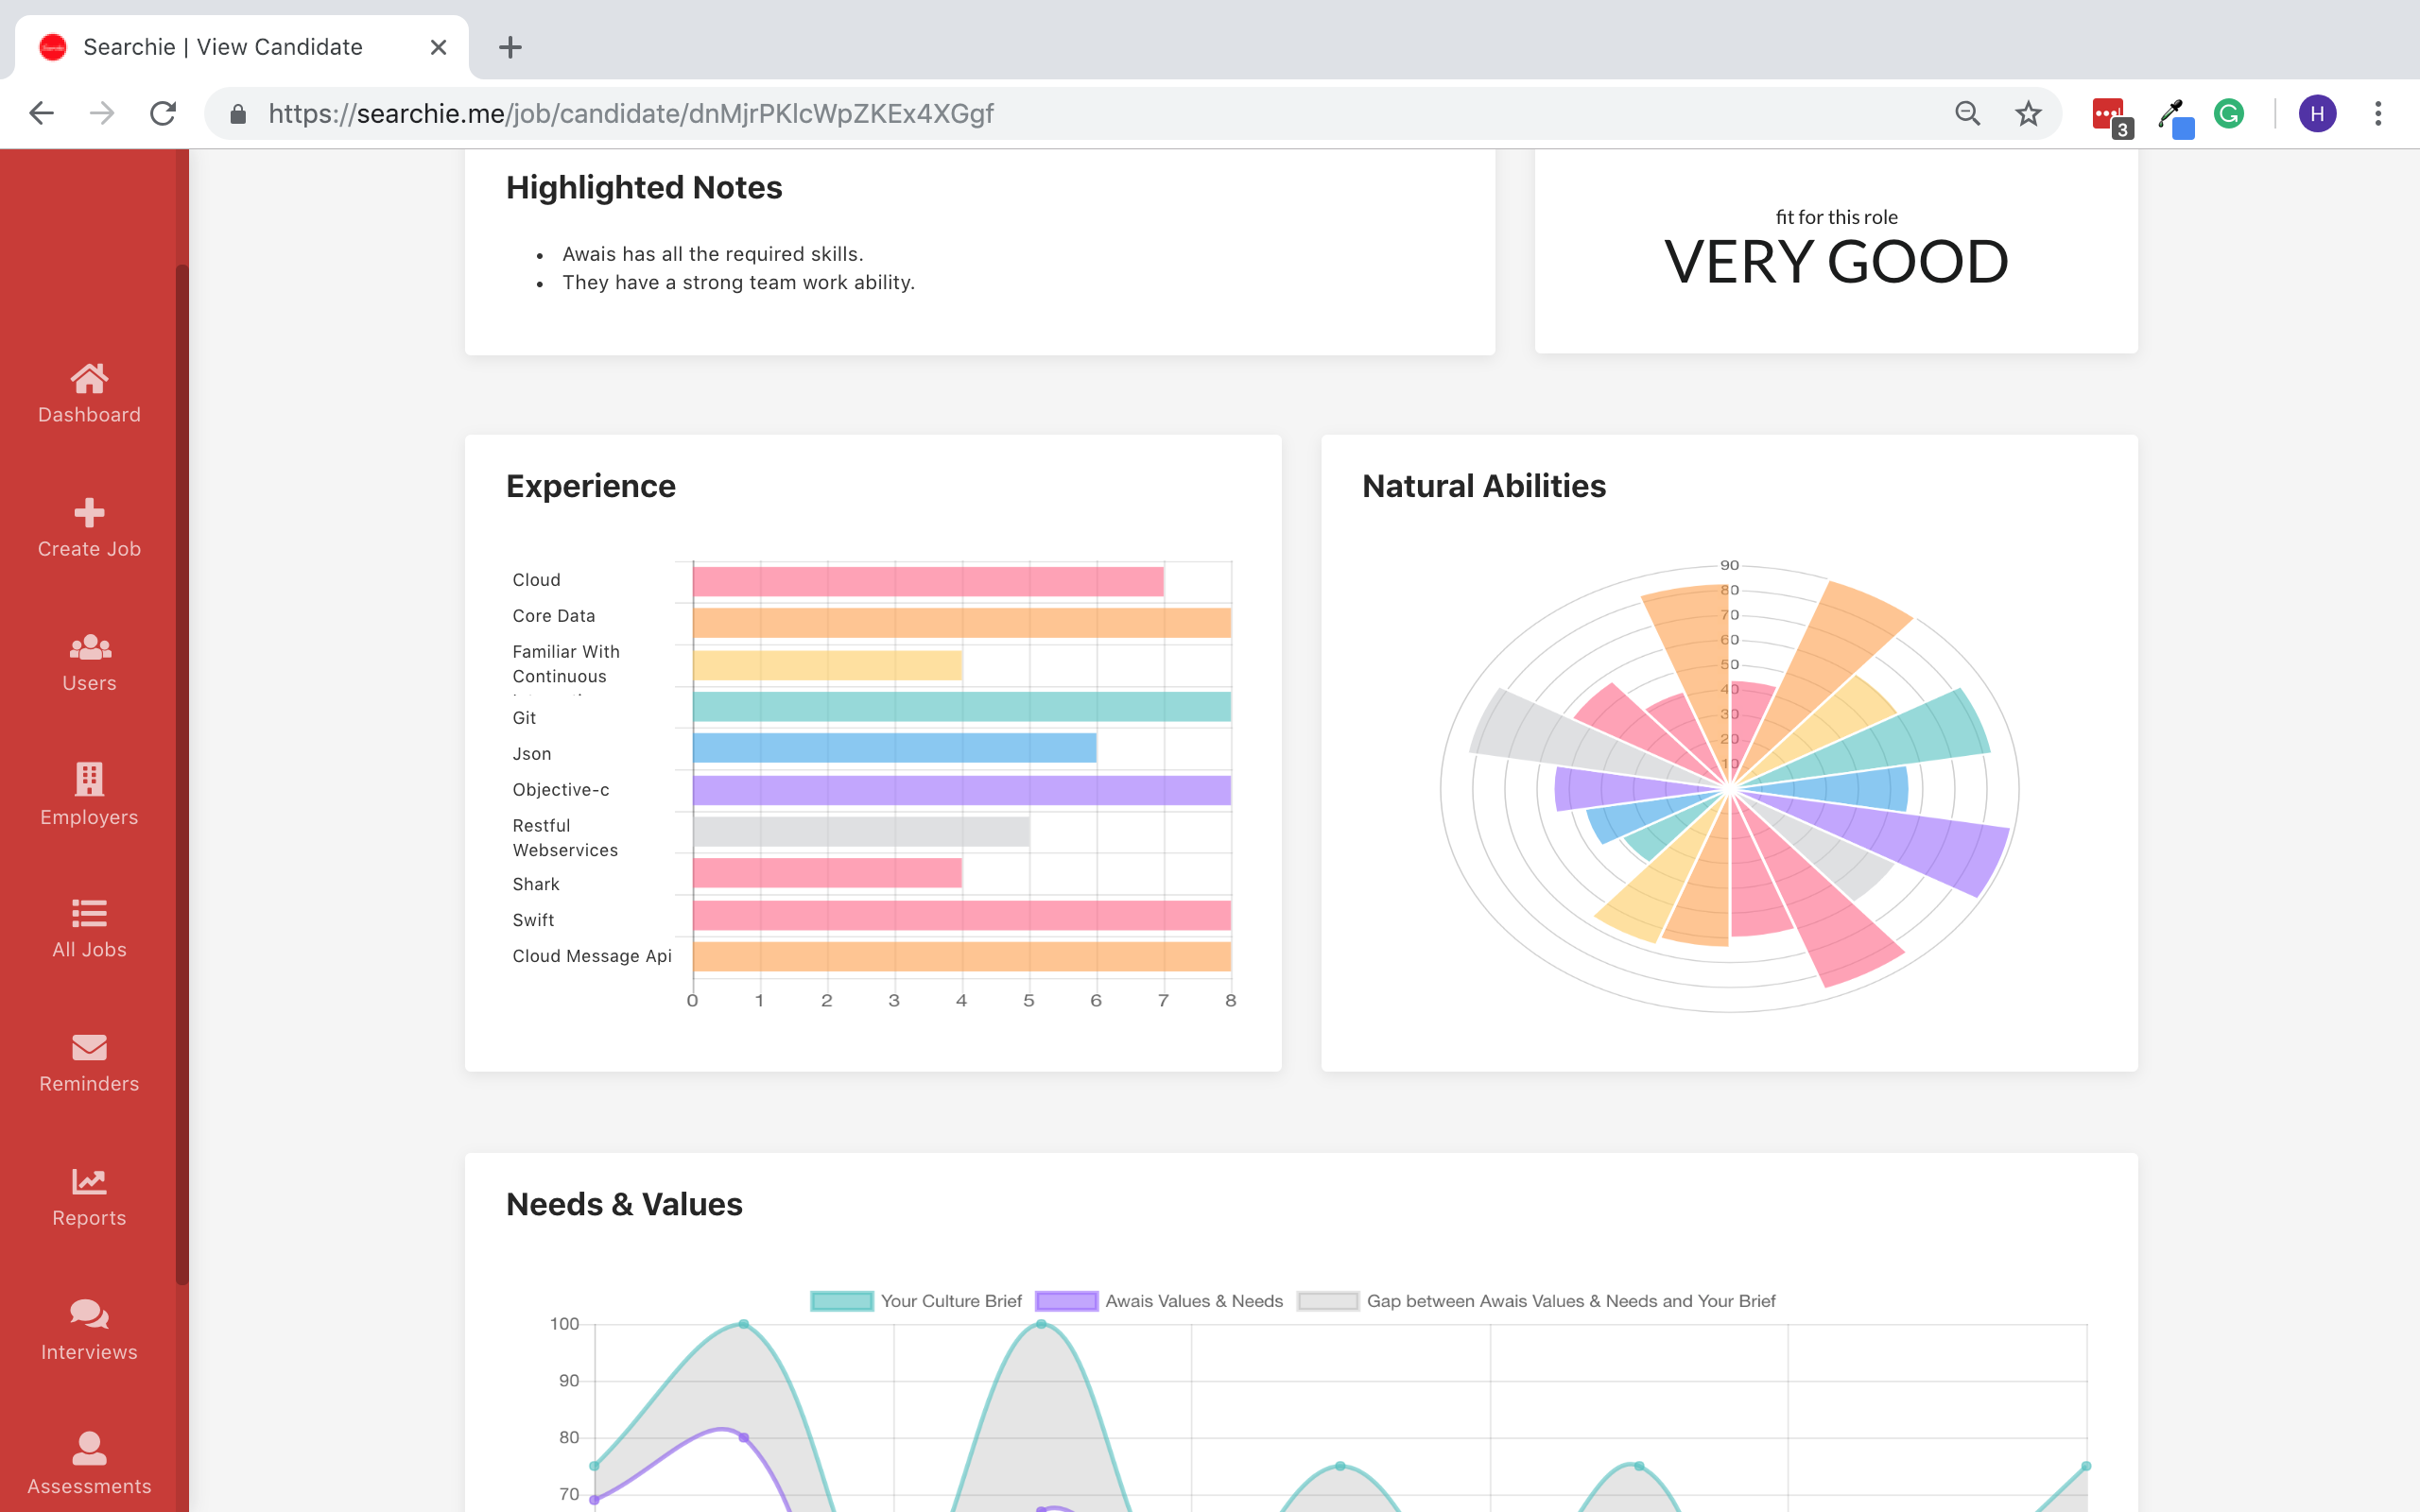2420x1512 pixels.
Task: Click the zoom magnifier icon in address bar
Action: coord(1967,113)
